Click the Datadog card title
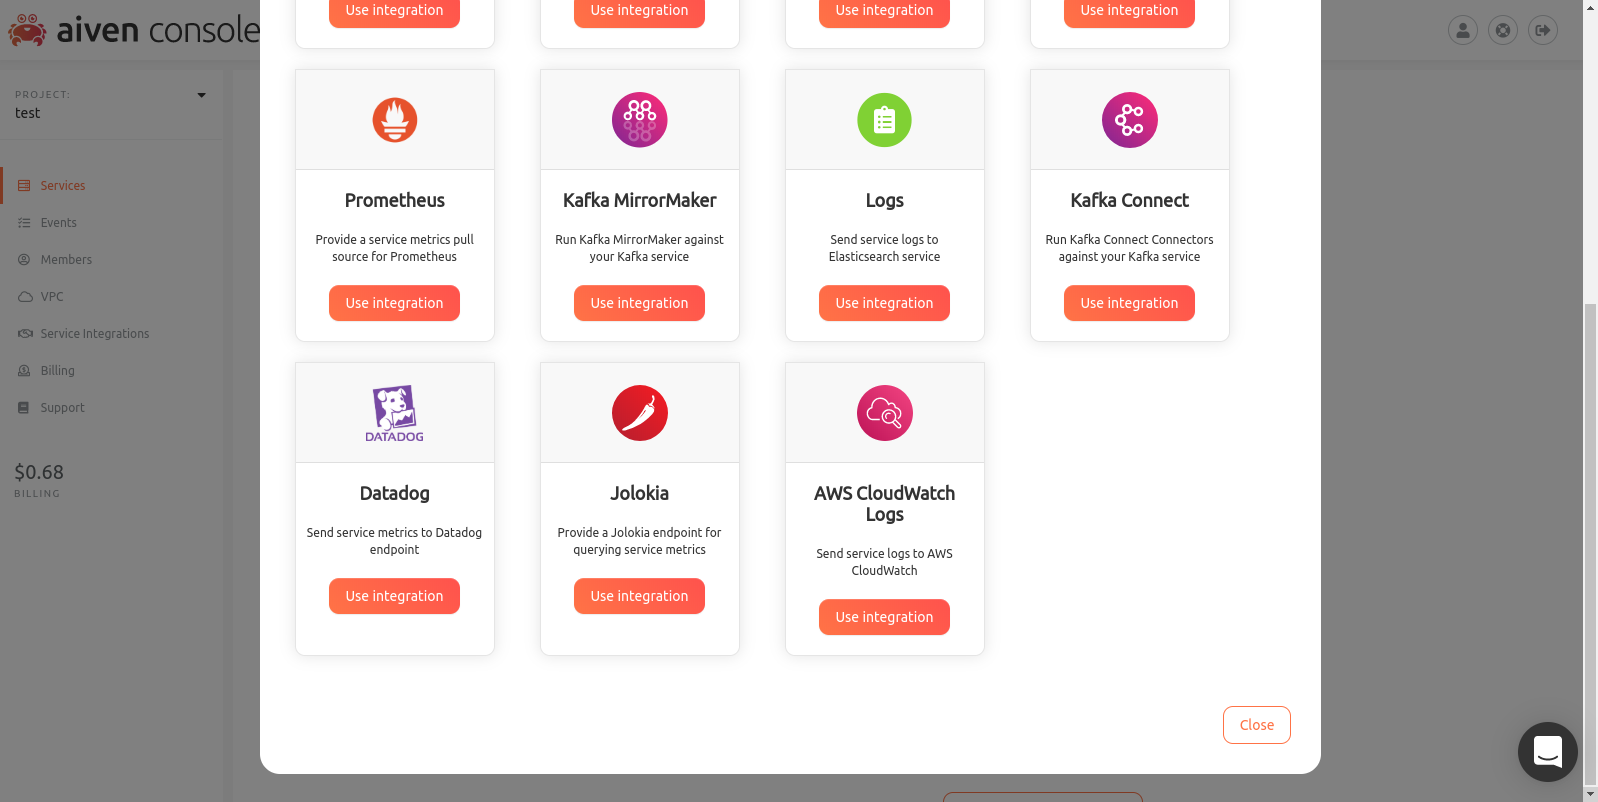Image resolution: width=1598 pixels, height=802 pixels. click(394, 494)
